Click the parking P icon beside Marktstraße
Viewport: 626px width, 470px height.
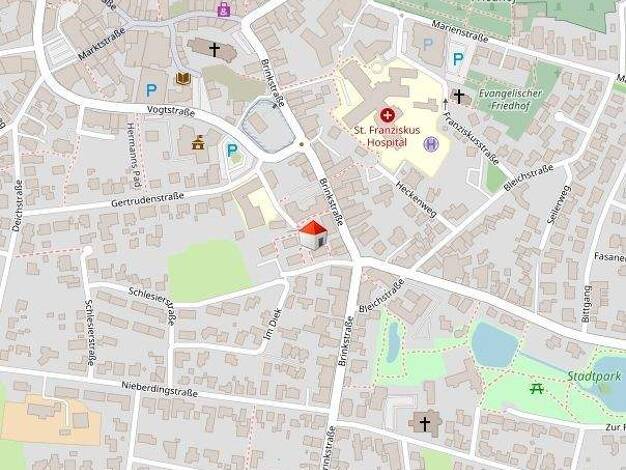point(151,90)
